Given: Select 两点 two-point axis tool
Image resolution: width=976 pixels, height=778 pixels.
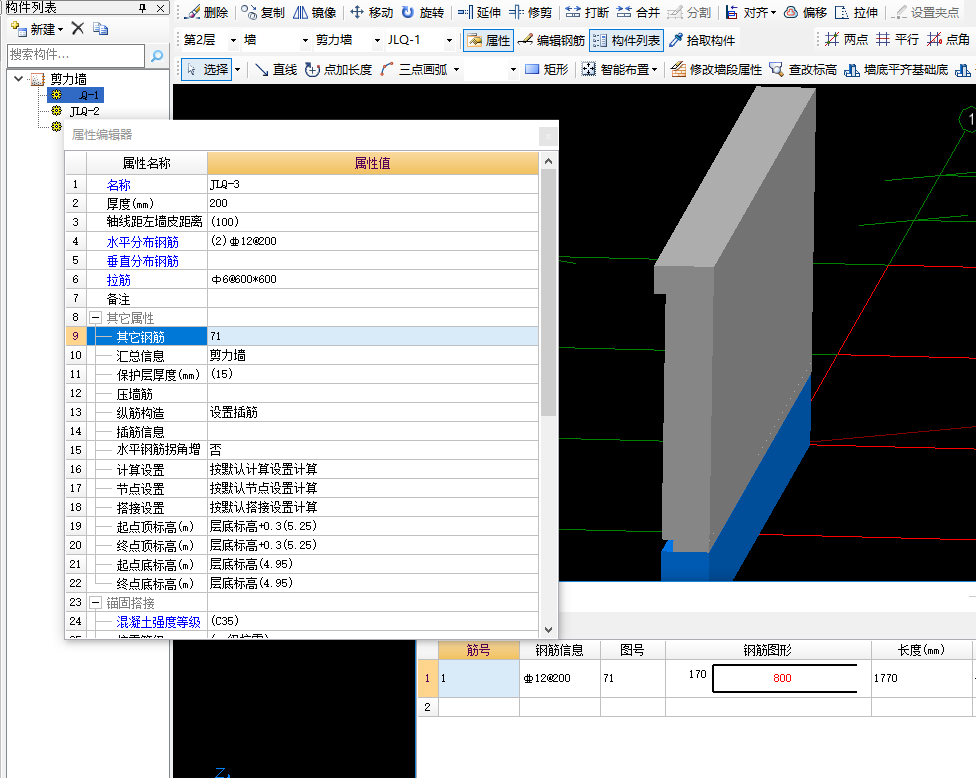Looking at the screenshot, I should point(847,40).
